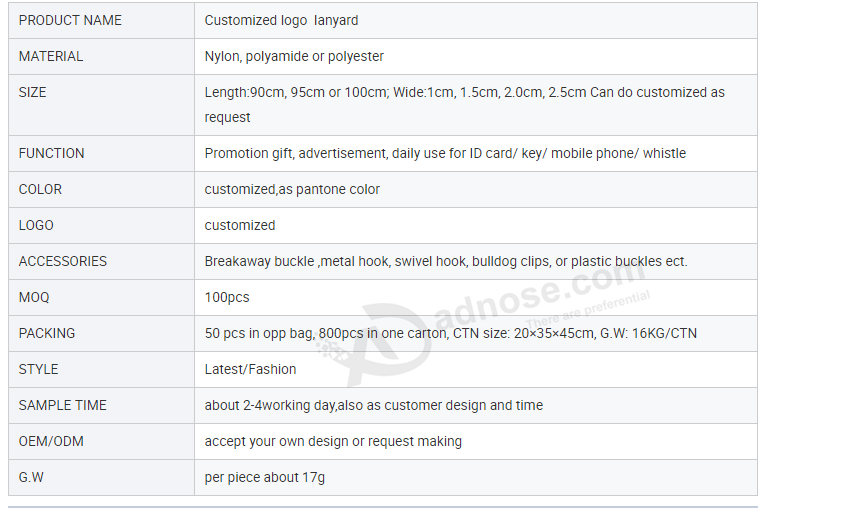
Task: Select the STYLE value 'Latest/Fashion'
Action: pos(250,369)
